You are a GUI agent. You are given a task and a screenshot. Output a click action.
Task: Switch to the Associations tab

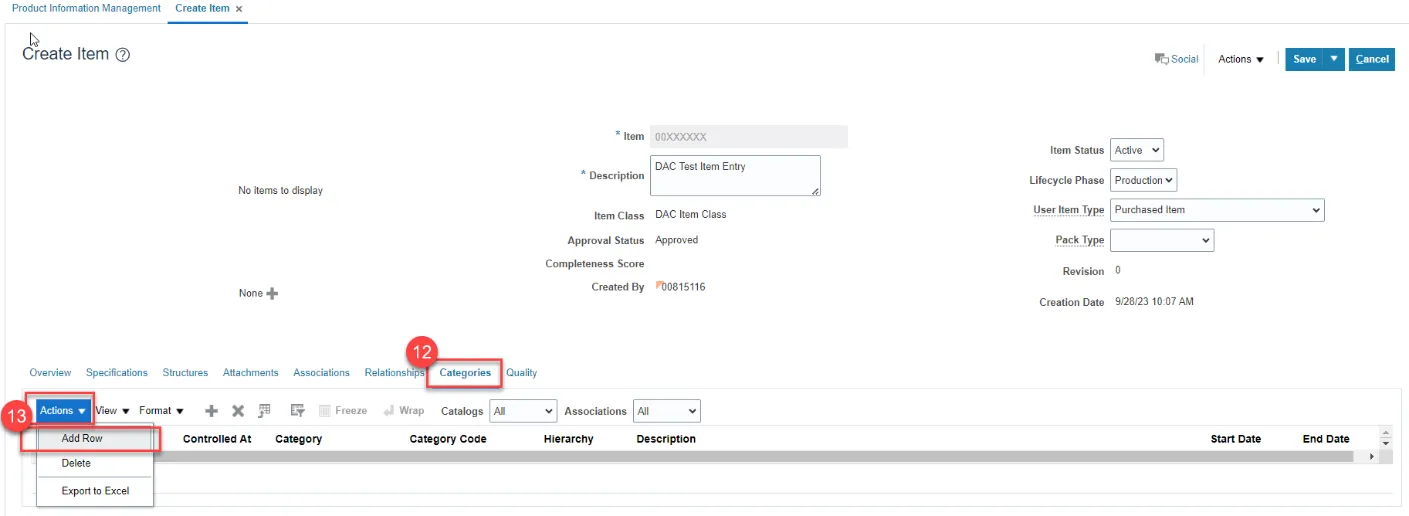[x=321, y=372]
